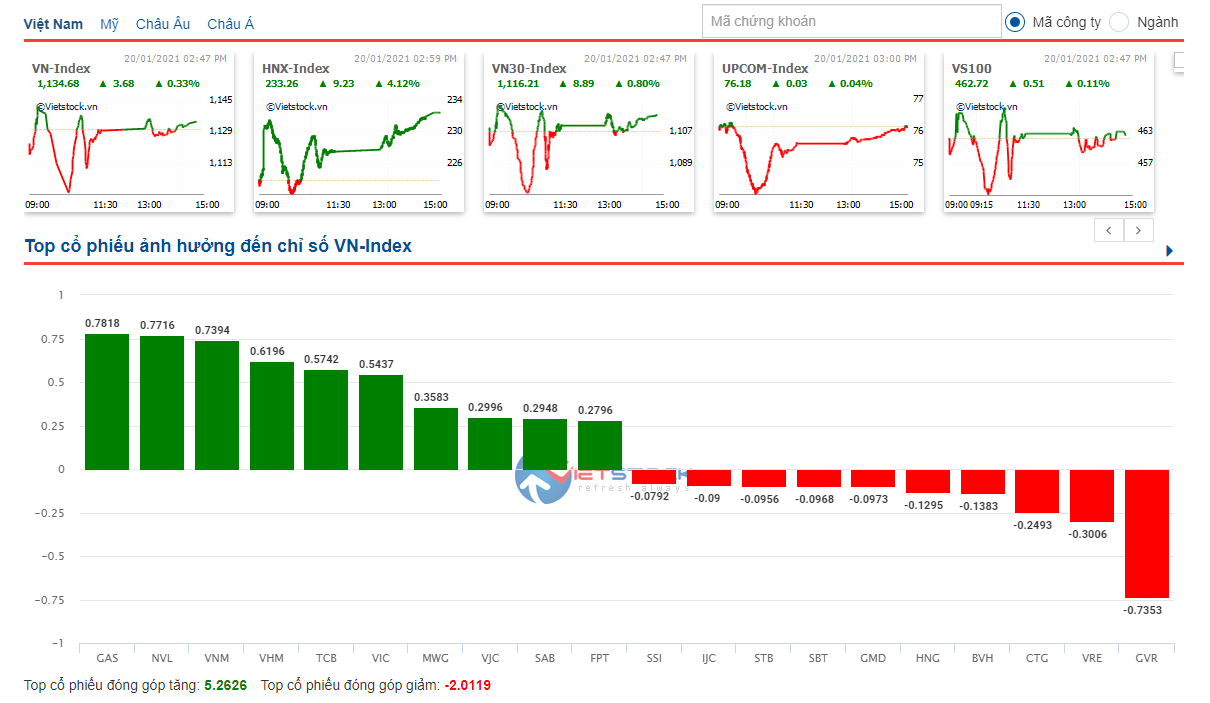The image size is (1210, 703).
Task: Click the previous arrow in index carousel
Action: pos(1109,230)
